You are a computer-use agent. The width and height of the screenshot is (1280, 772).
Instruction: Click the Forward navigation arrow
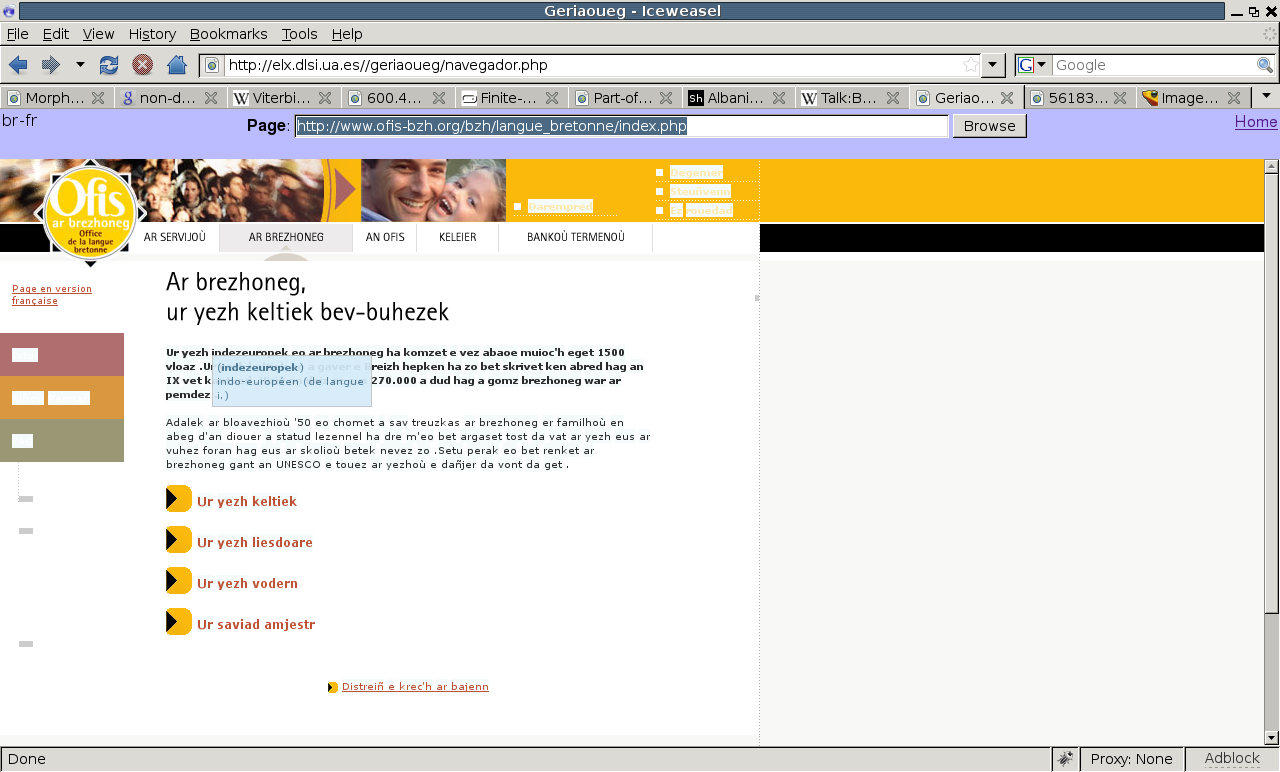(x=50, y=65)
